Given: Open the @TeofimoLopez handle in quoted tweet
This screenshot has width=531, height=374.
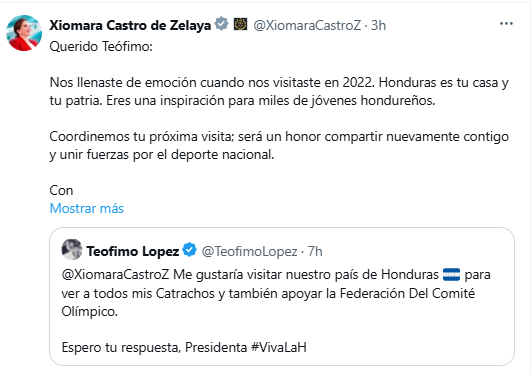Looking at the screenshot, I should 250,251.
